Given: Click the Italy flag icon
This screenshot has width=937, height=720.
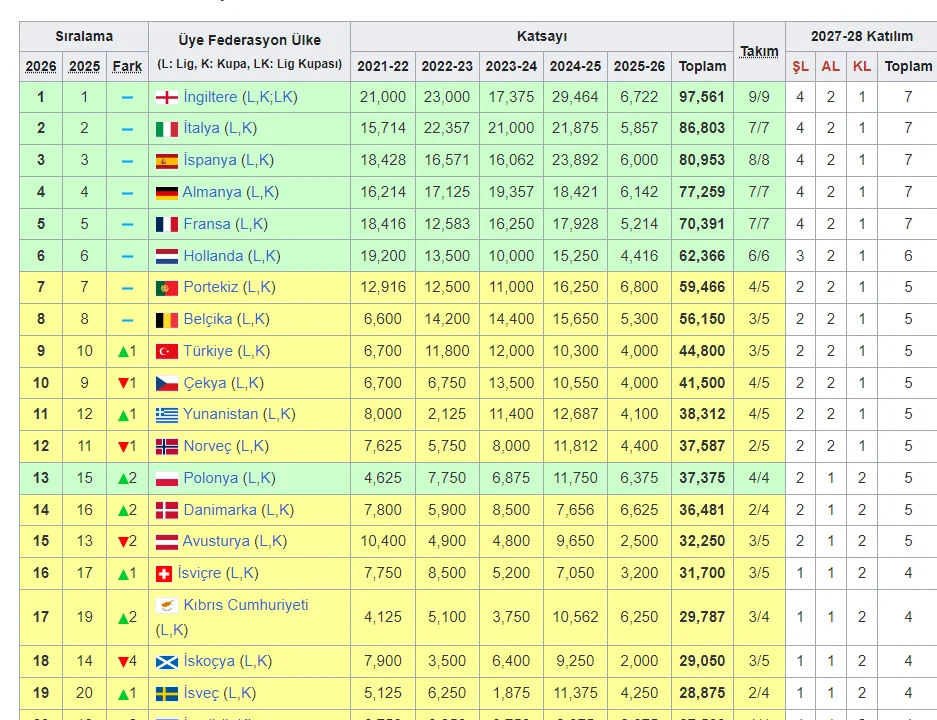Looking at the screenshot, I should (166, 129).
